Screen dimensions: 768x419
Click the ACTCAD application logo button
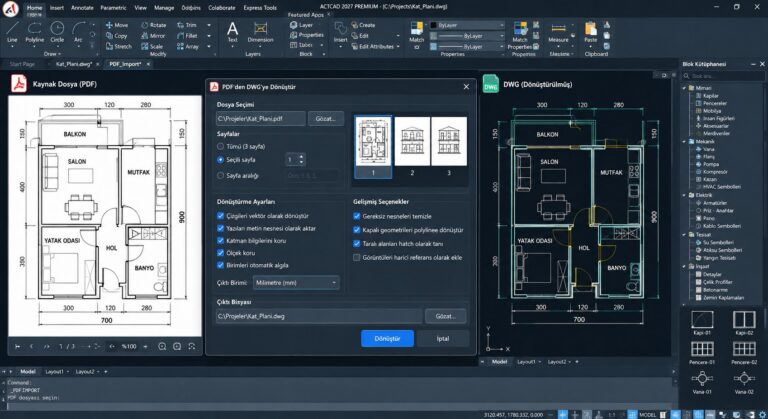pyautogui.click(x=10, y=9)
